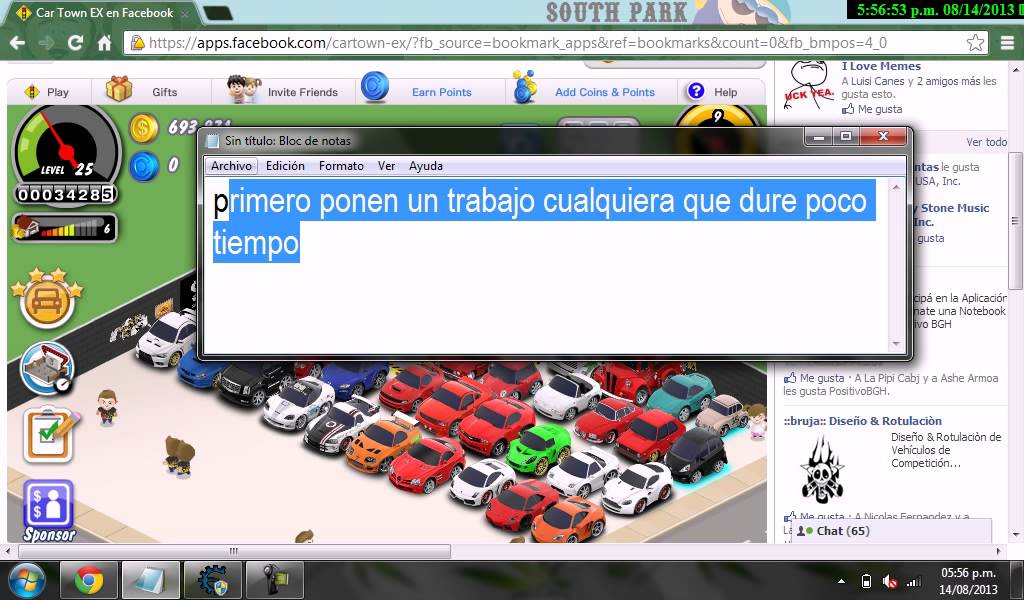Open the Gifts tab
The width and height of the screenshot is (1024, 600).
(x=142, y=91)
